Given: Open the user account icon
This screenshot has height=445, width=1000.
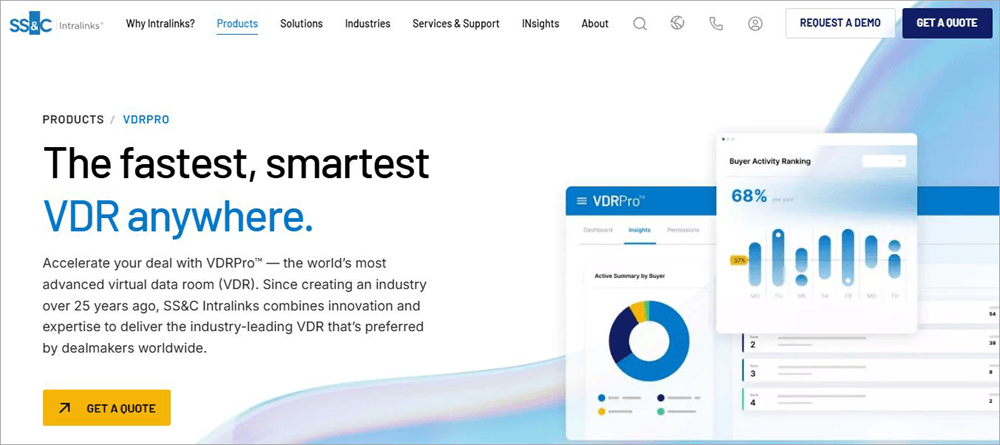Looking at the screenshot, I should click(755, 23).
